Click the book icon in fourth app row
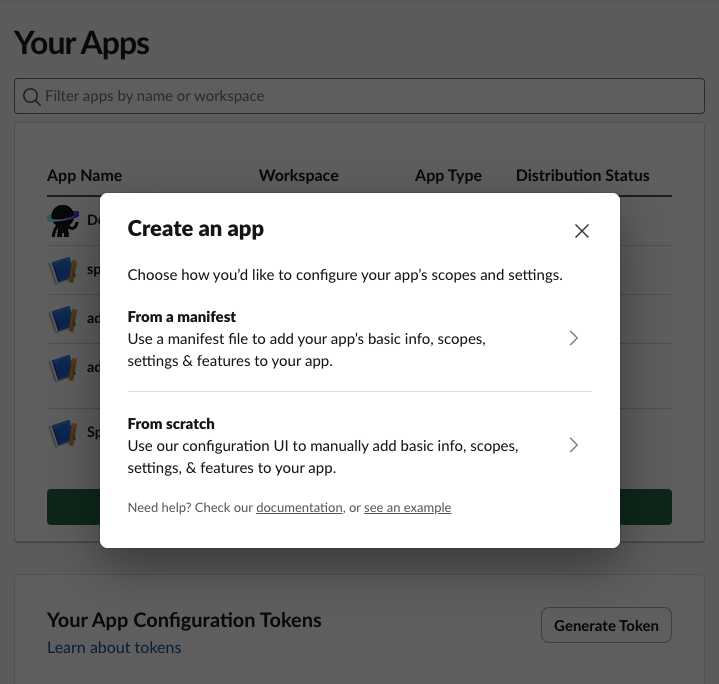This screenshot has width=719, height=684. pos(64,368)
